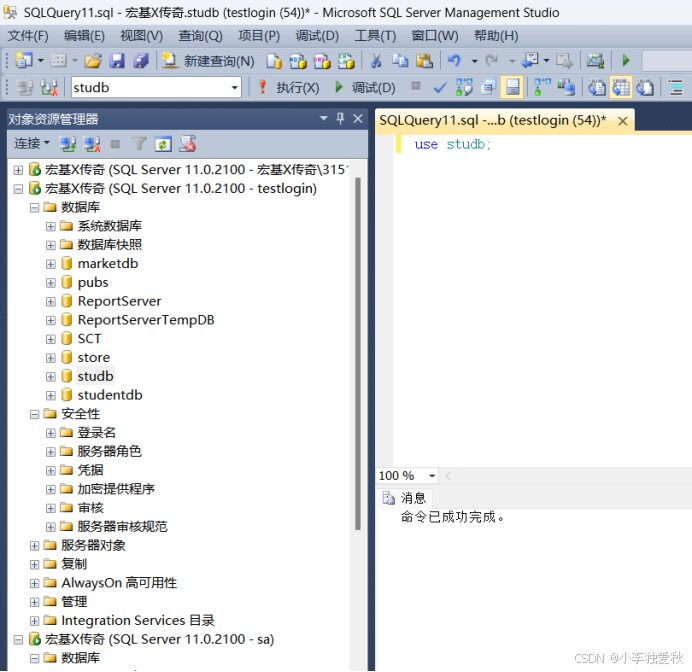Screen dimensions: 692x672
Task: Select the 服务器角色 folder
Action: 109,451
